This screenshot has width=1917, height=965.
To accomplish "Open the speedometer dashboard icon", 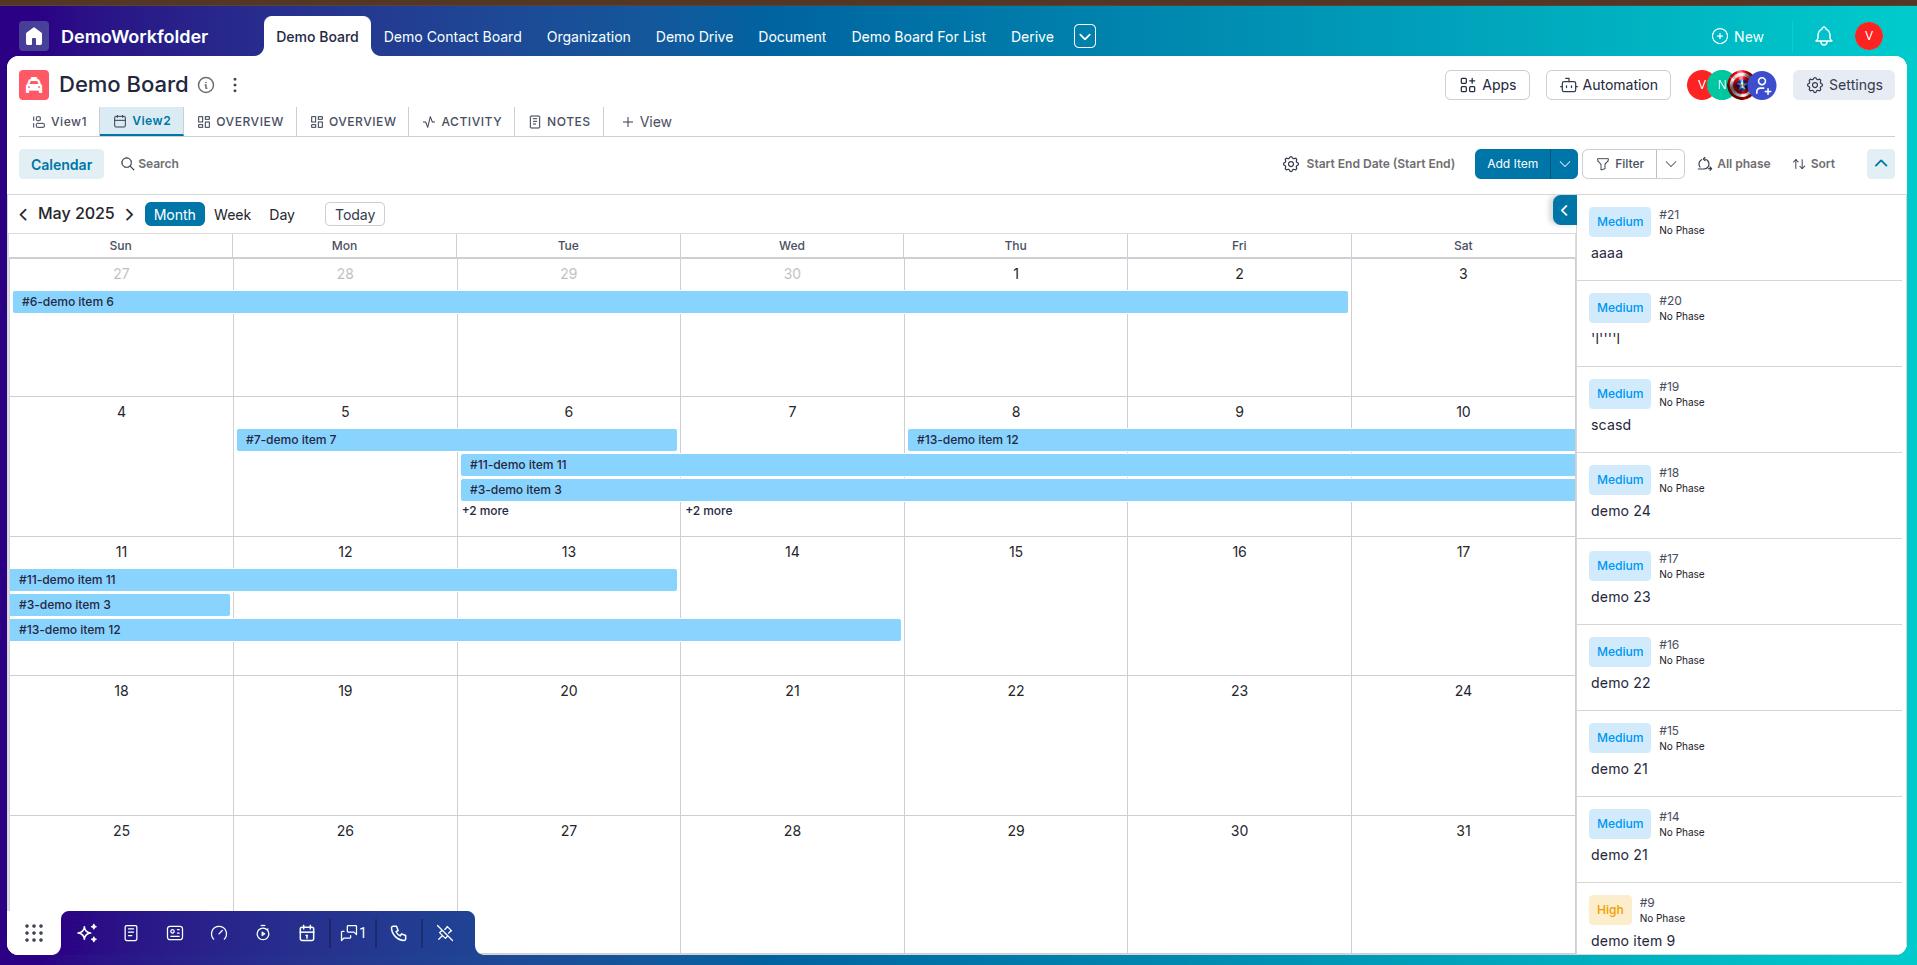I will [x=219, y=933].
